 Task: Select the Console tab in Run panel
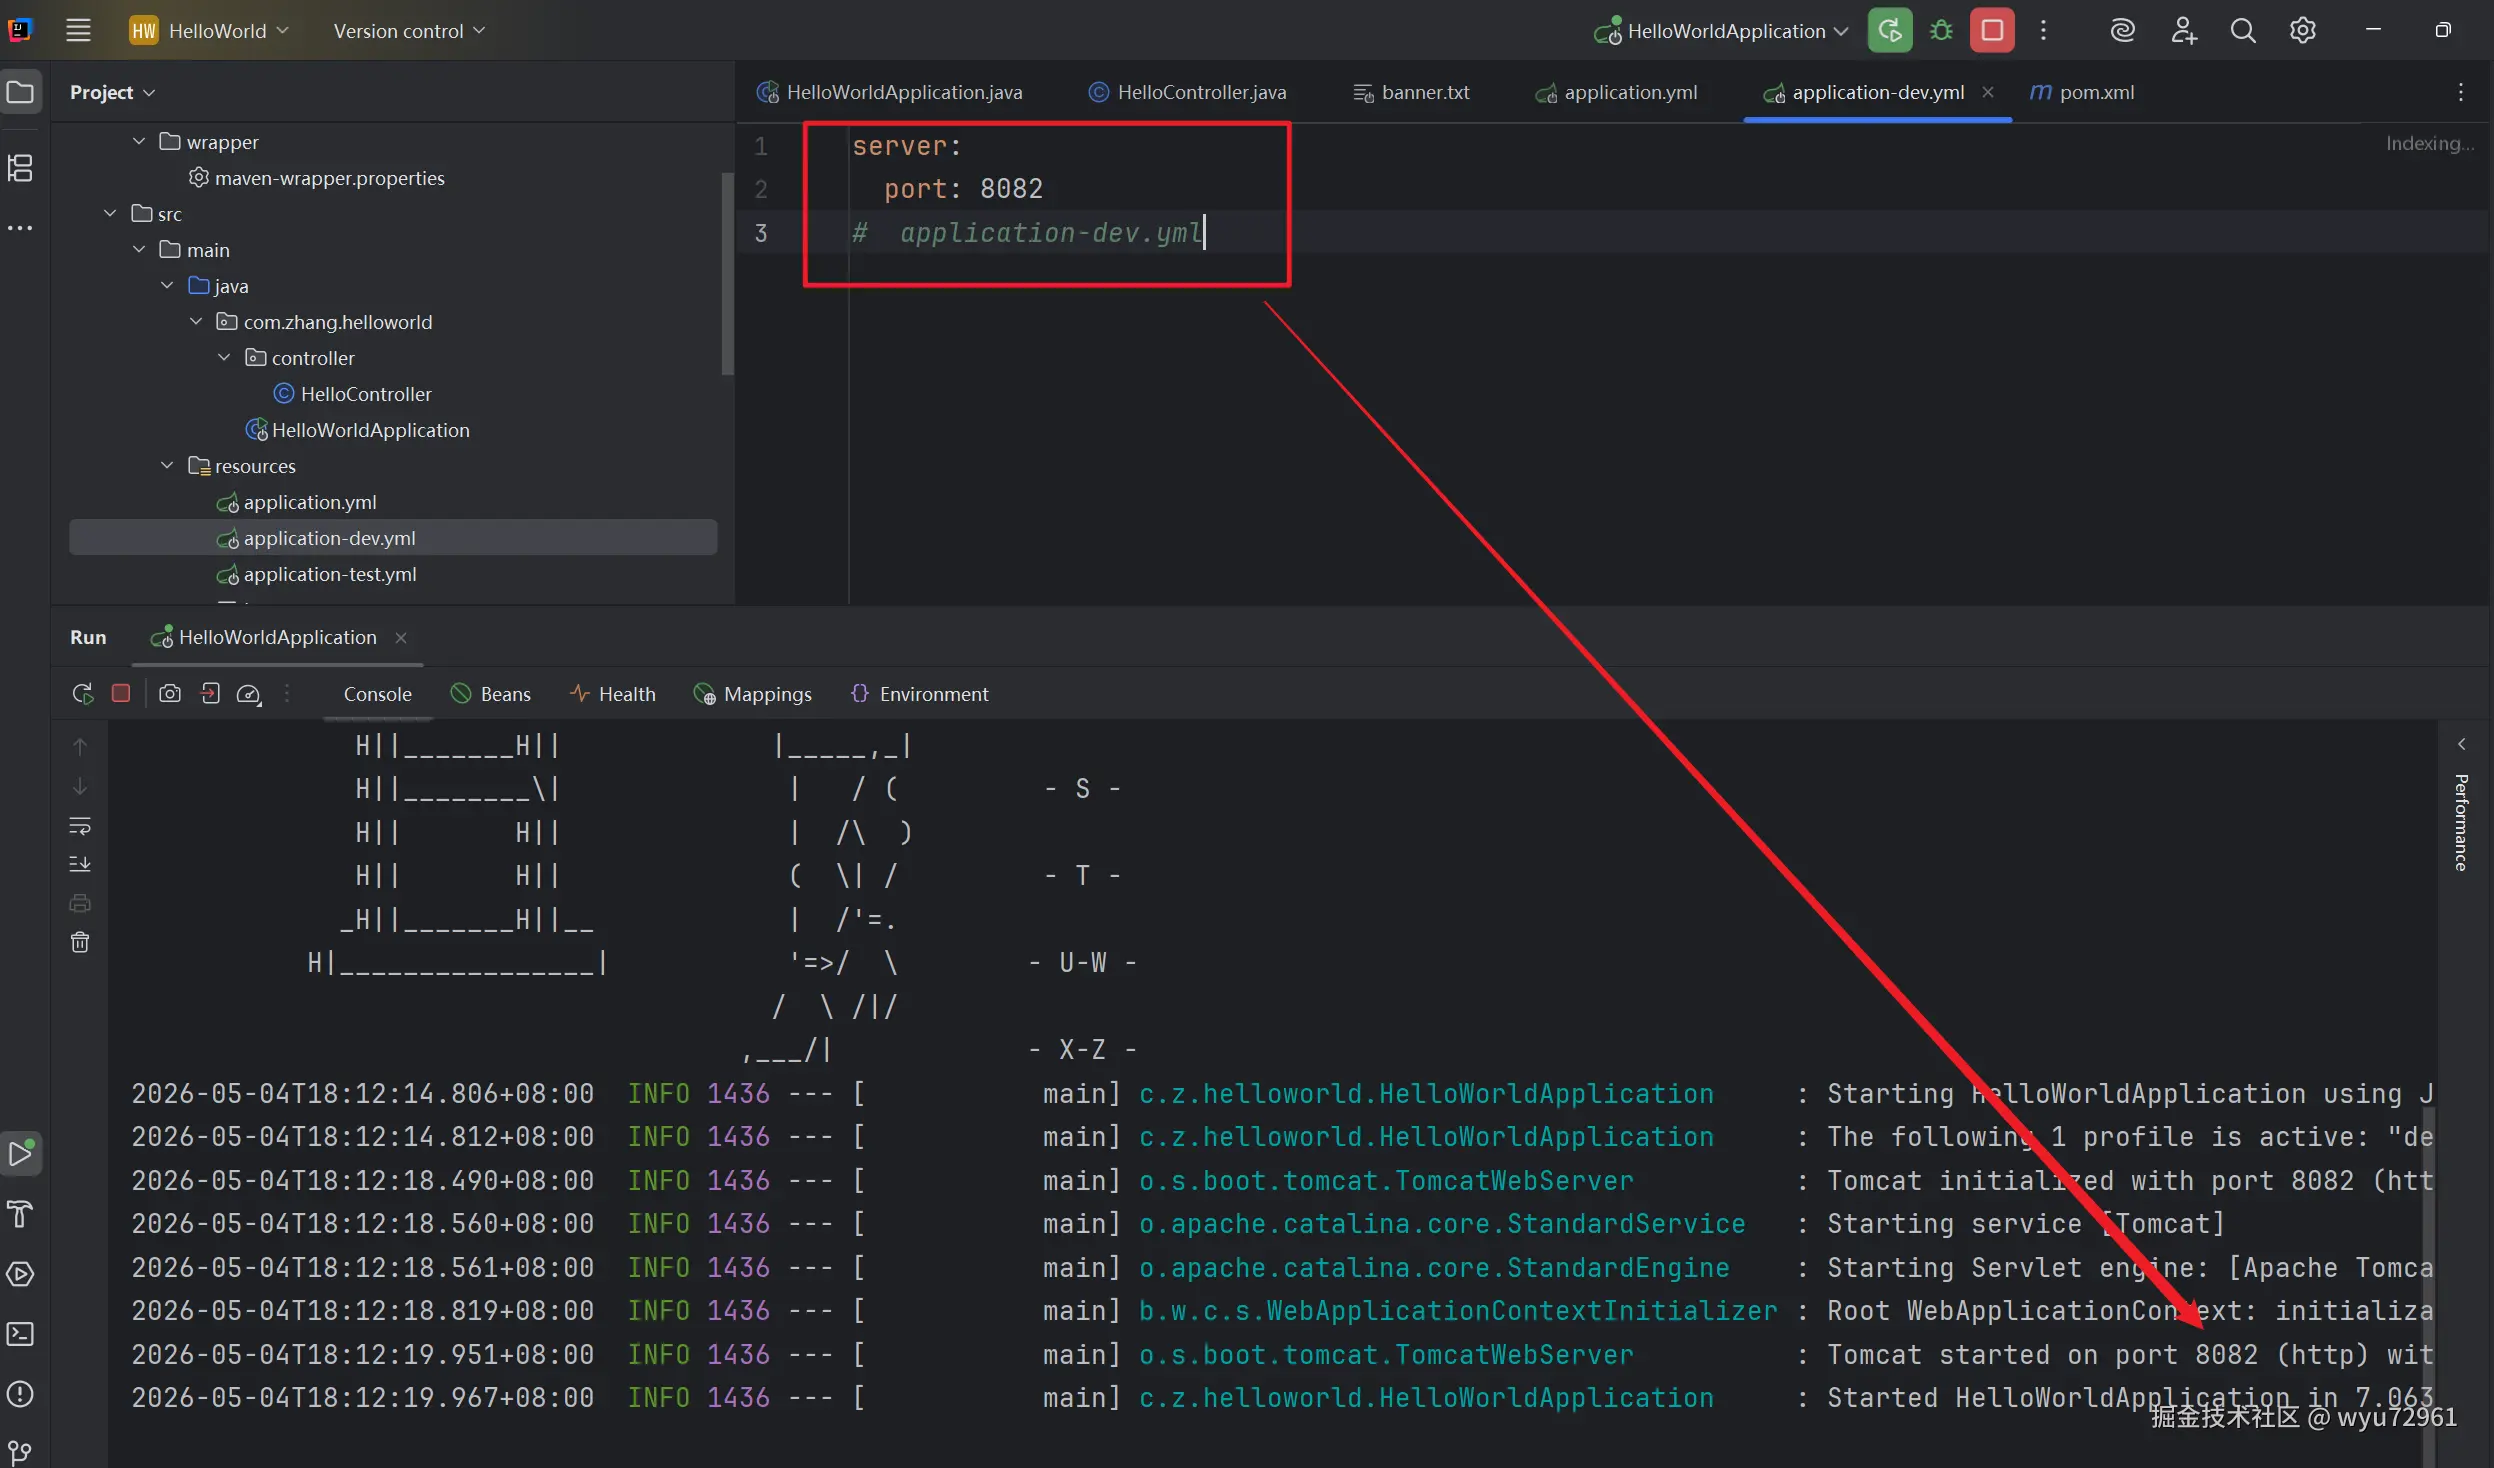tap(378, 694)
